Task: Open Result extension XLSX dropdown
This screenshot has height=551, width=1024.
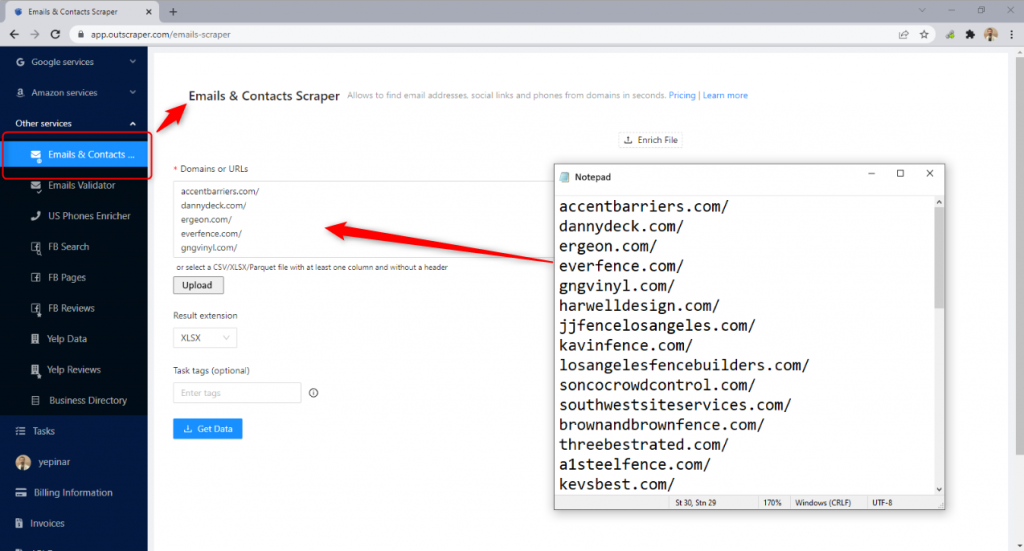Action: coord(205,338)
